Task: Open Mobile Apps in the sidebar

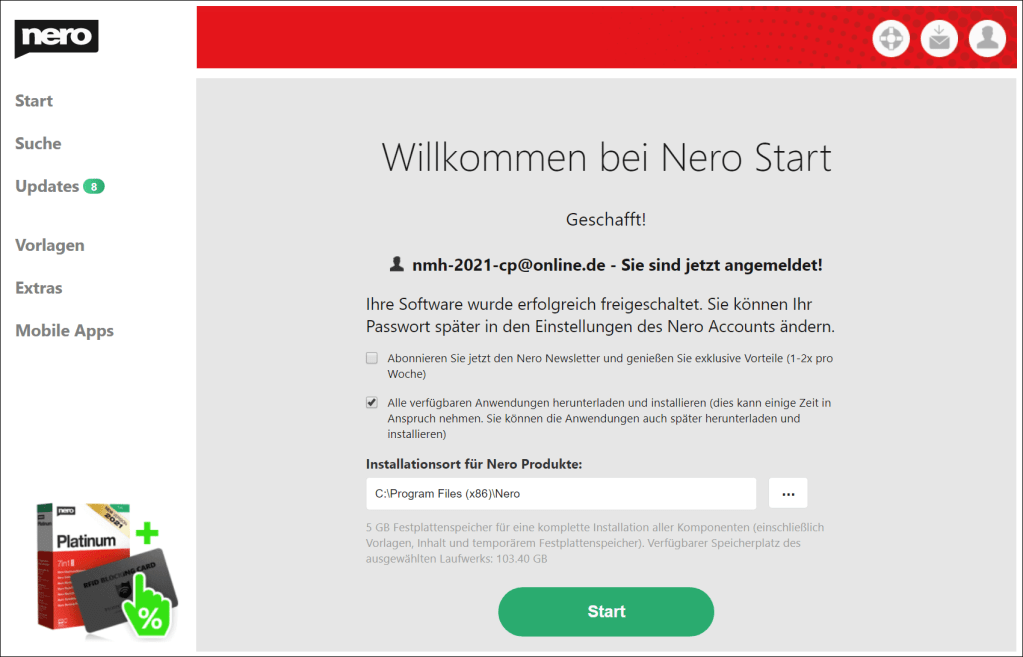Action: coord(65,331)
